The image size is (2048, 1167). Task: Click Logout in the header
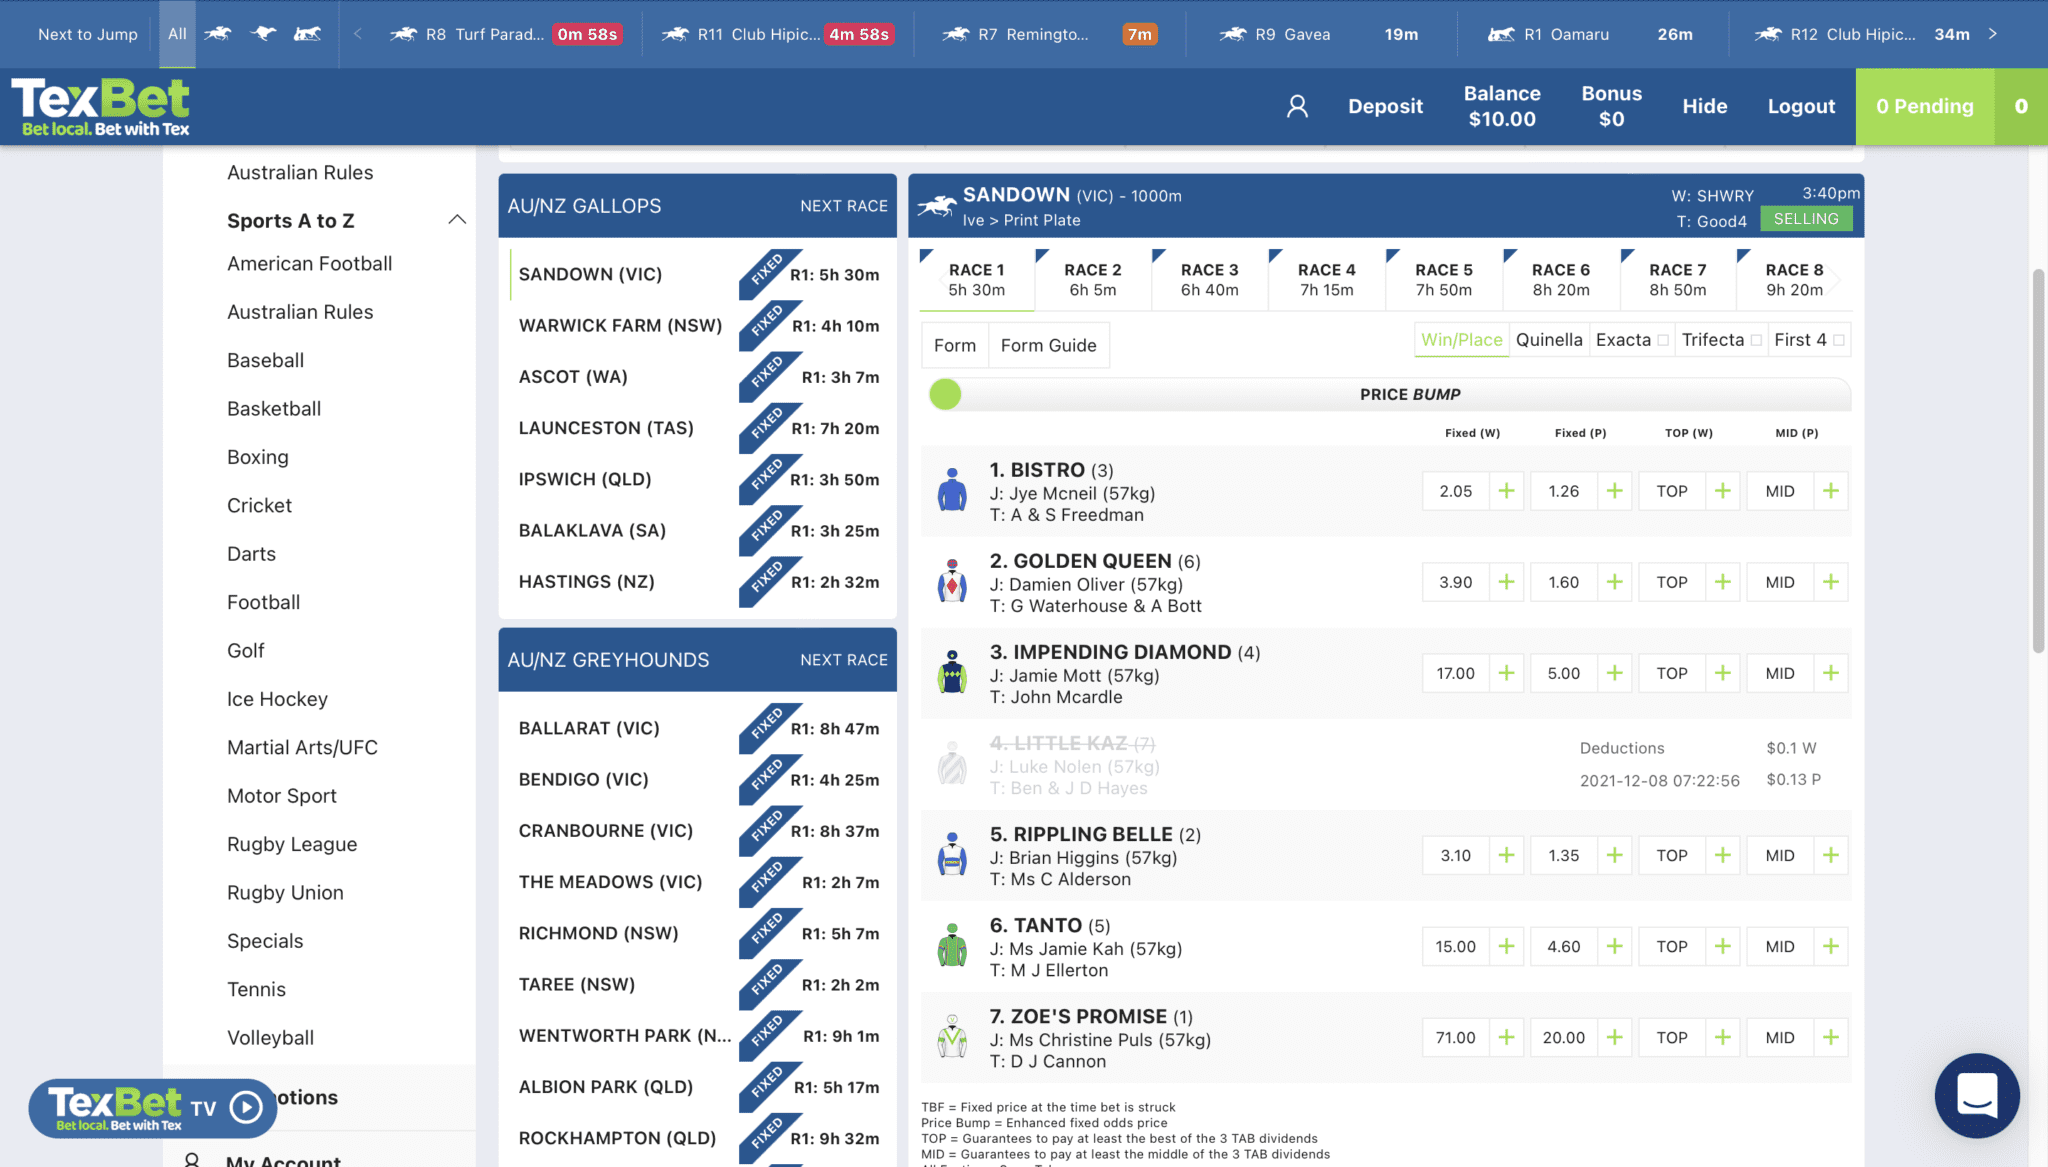click(x=1801, y=106)
